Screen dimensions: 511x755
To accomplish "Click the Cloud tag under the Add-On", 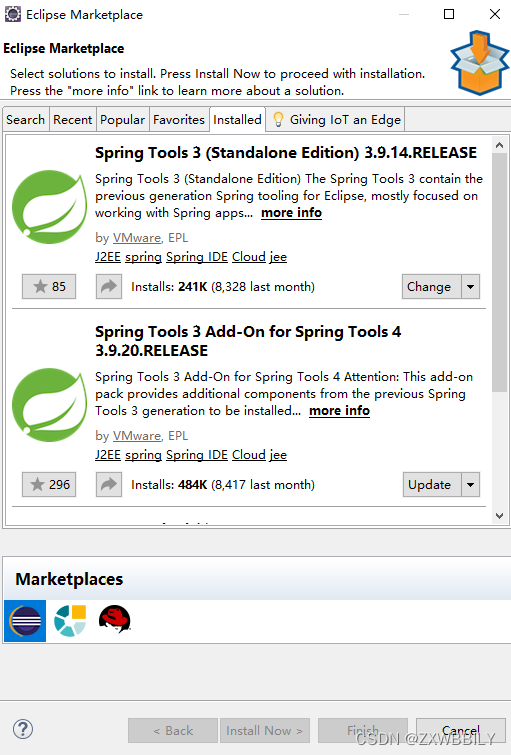I will (x=249, y=455).
